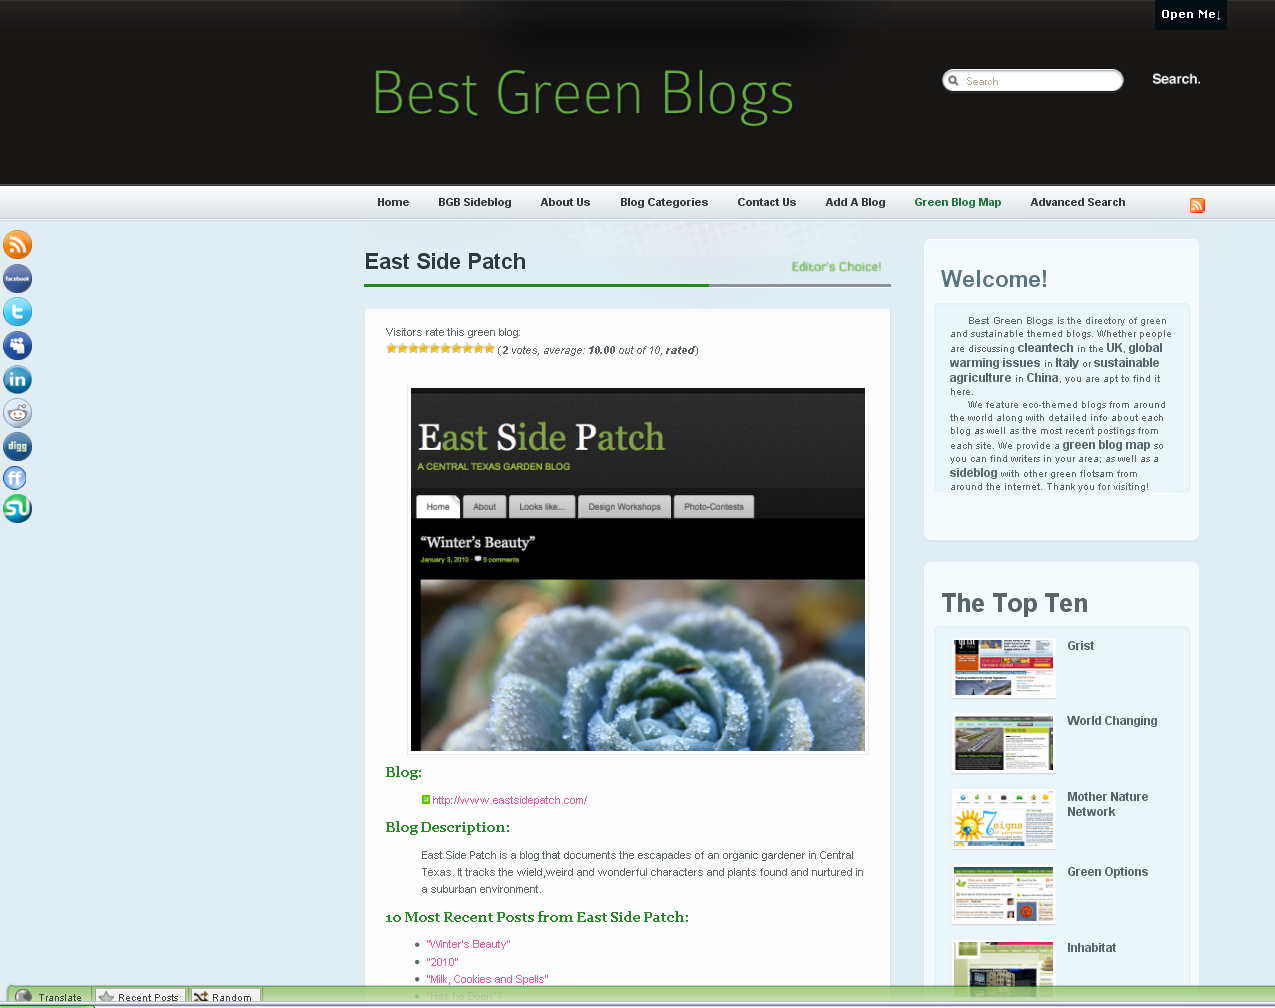Image resolution: width=1275 pixels, height=1008 pixels.
Task: Share on Twitter via sidebar icon
Action: click(18, 312)
